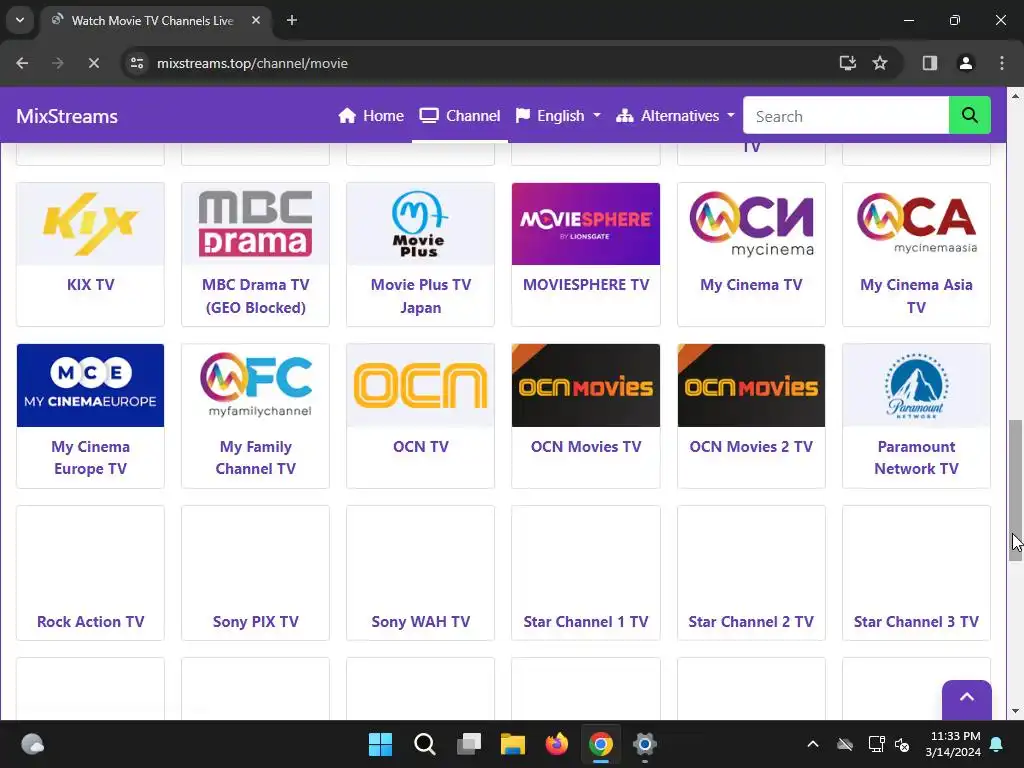Image resolution: width=1024 pixels, height=768 pixels.
Task: Click the Search input field
Action: 846,116
